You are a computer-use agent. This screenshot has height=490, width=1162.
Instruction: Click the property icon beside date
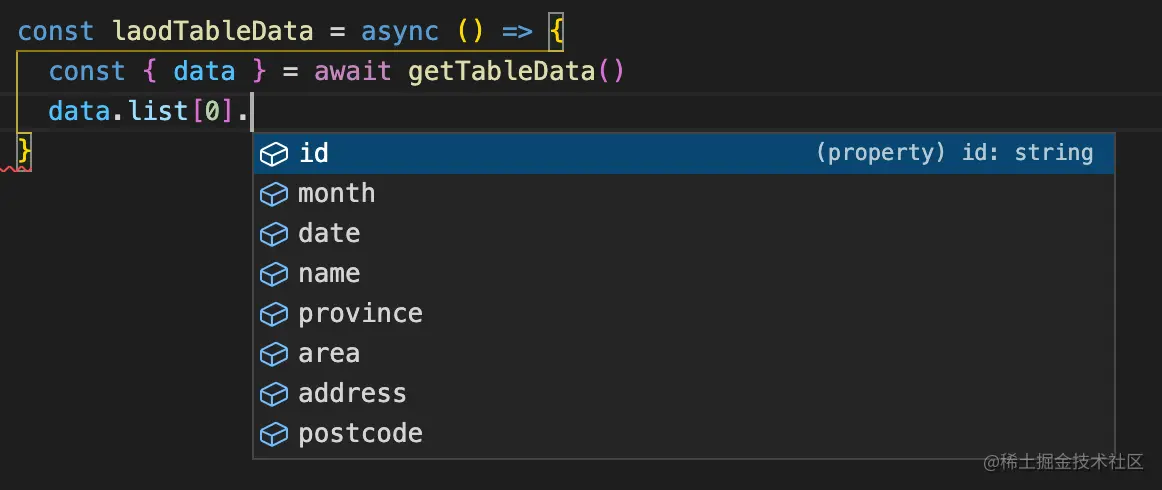pyautogui.click(x=274, y=234)
